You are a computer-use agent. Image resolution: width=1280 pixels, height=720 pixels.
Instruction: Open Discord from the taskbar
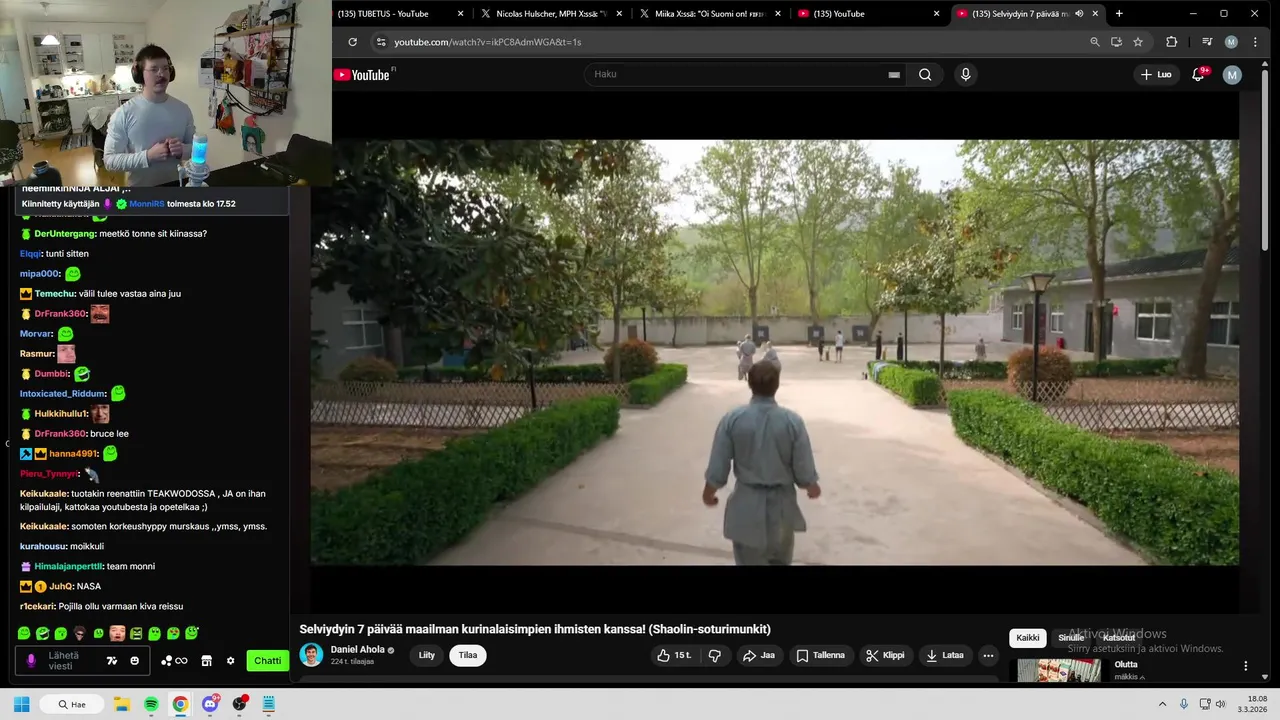coord(211,704)
